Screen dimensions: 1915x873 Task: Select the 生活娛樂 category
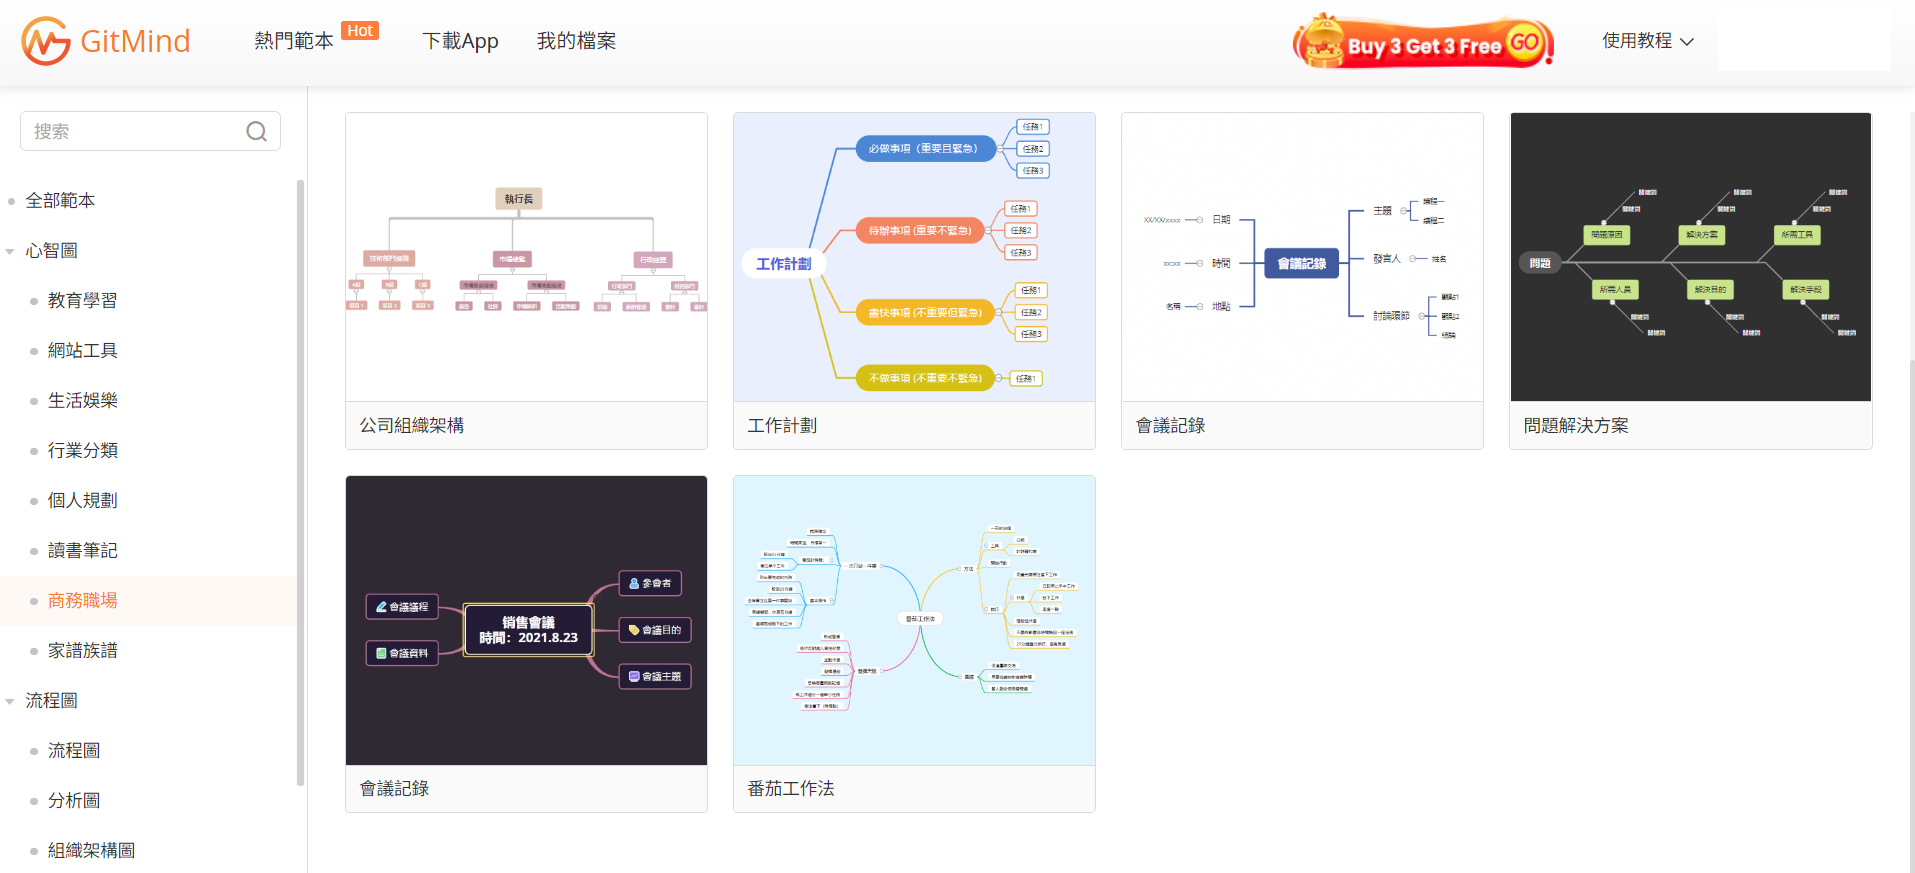point(82,400)
